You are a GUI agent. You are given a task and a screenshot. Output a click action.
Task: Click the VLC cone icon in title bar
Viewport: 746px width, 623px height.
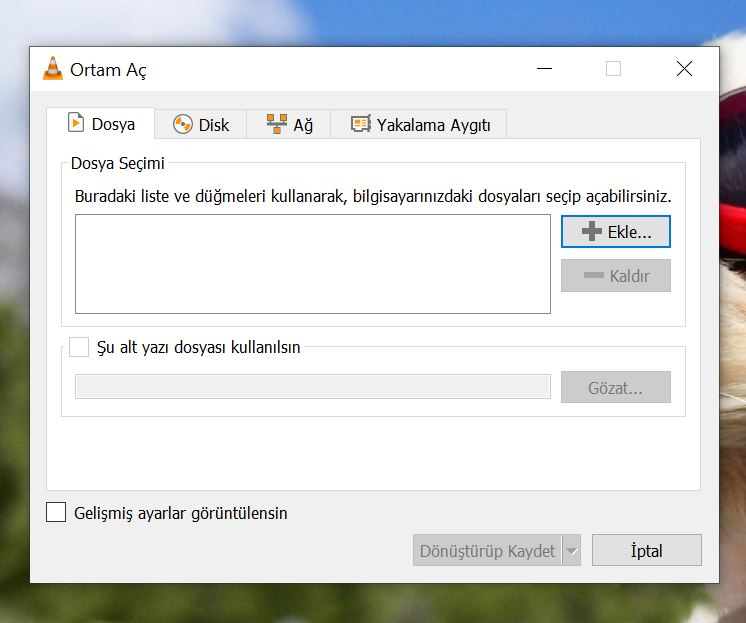53,69
